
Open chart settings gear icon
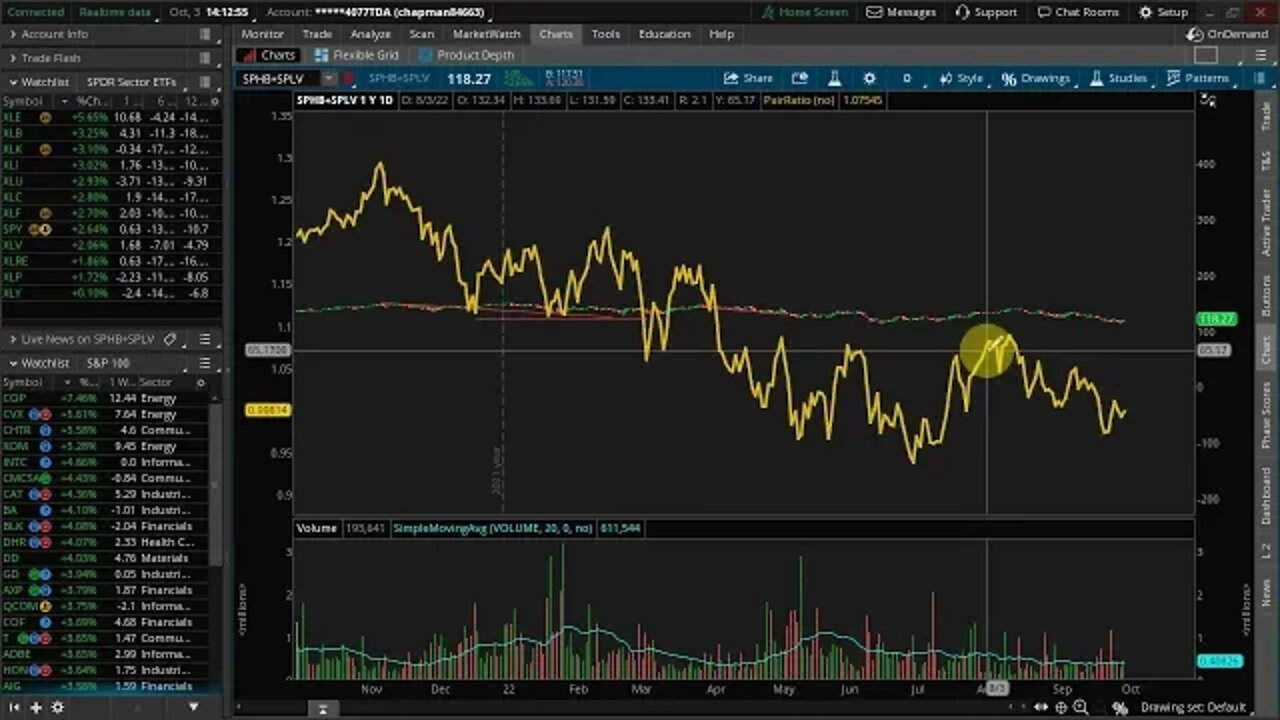[869, 78]
